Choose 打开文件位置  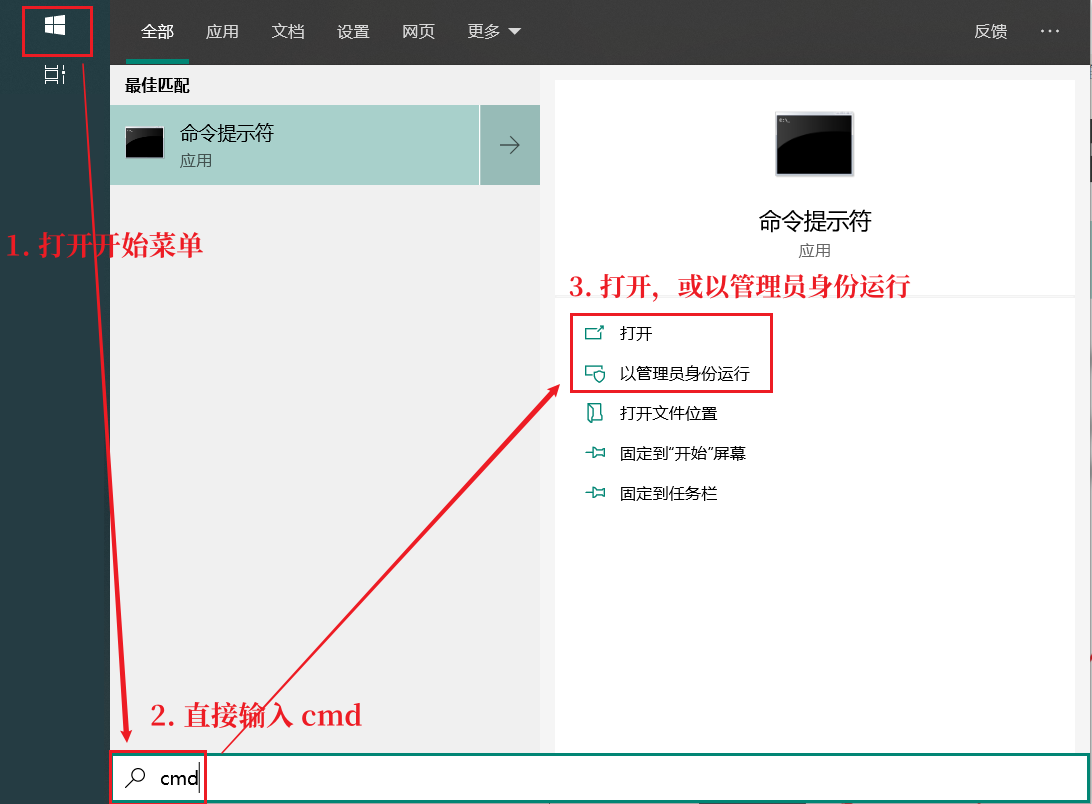pos(669,413)
